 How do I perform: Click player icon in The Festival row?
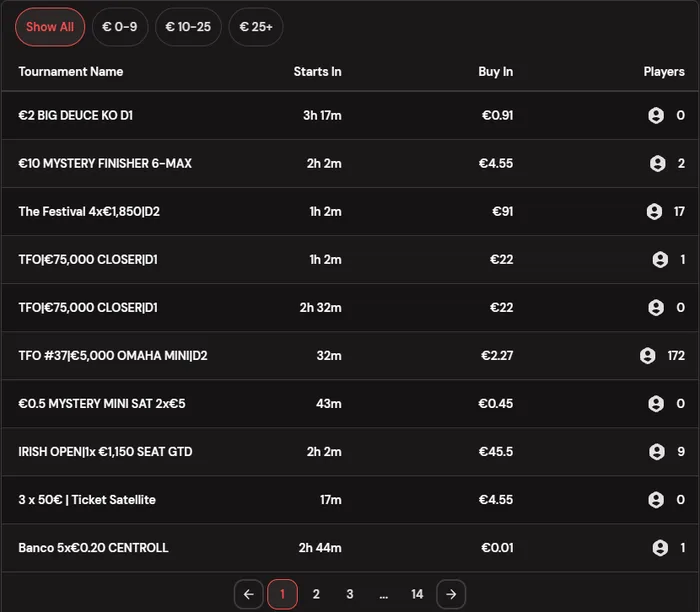click(654, 212)
